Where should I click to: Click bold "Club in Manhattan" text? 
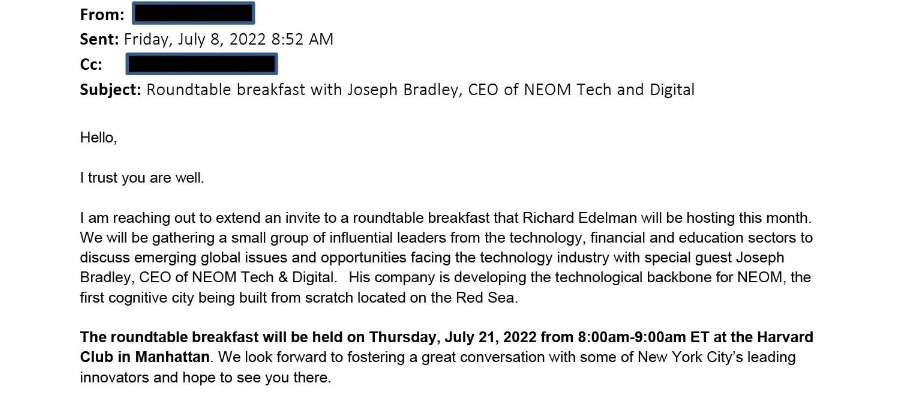click(x=144, y=357)
